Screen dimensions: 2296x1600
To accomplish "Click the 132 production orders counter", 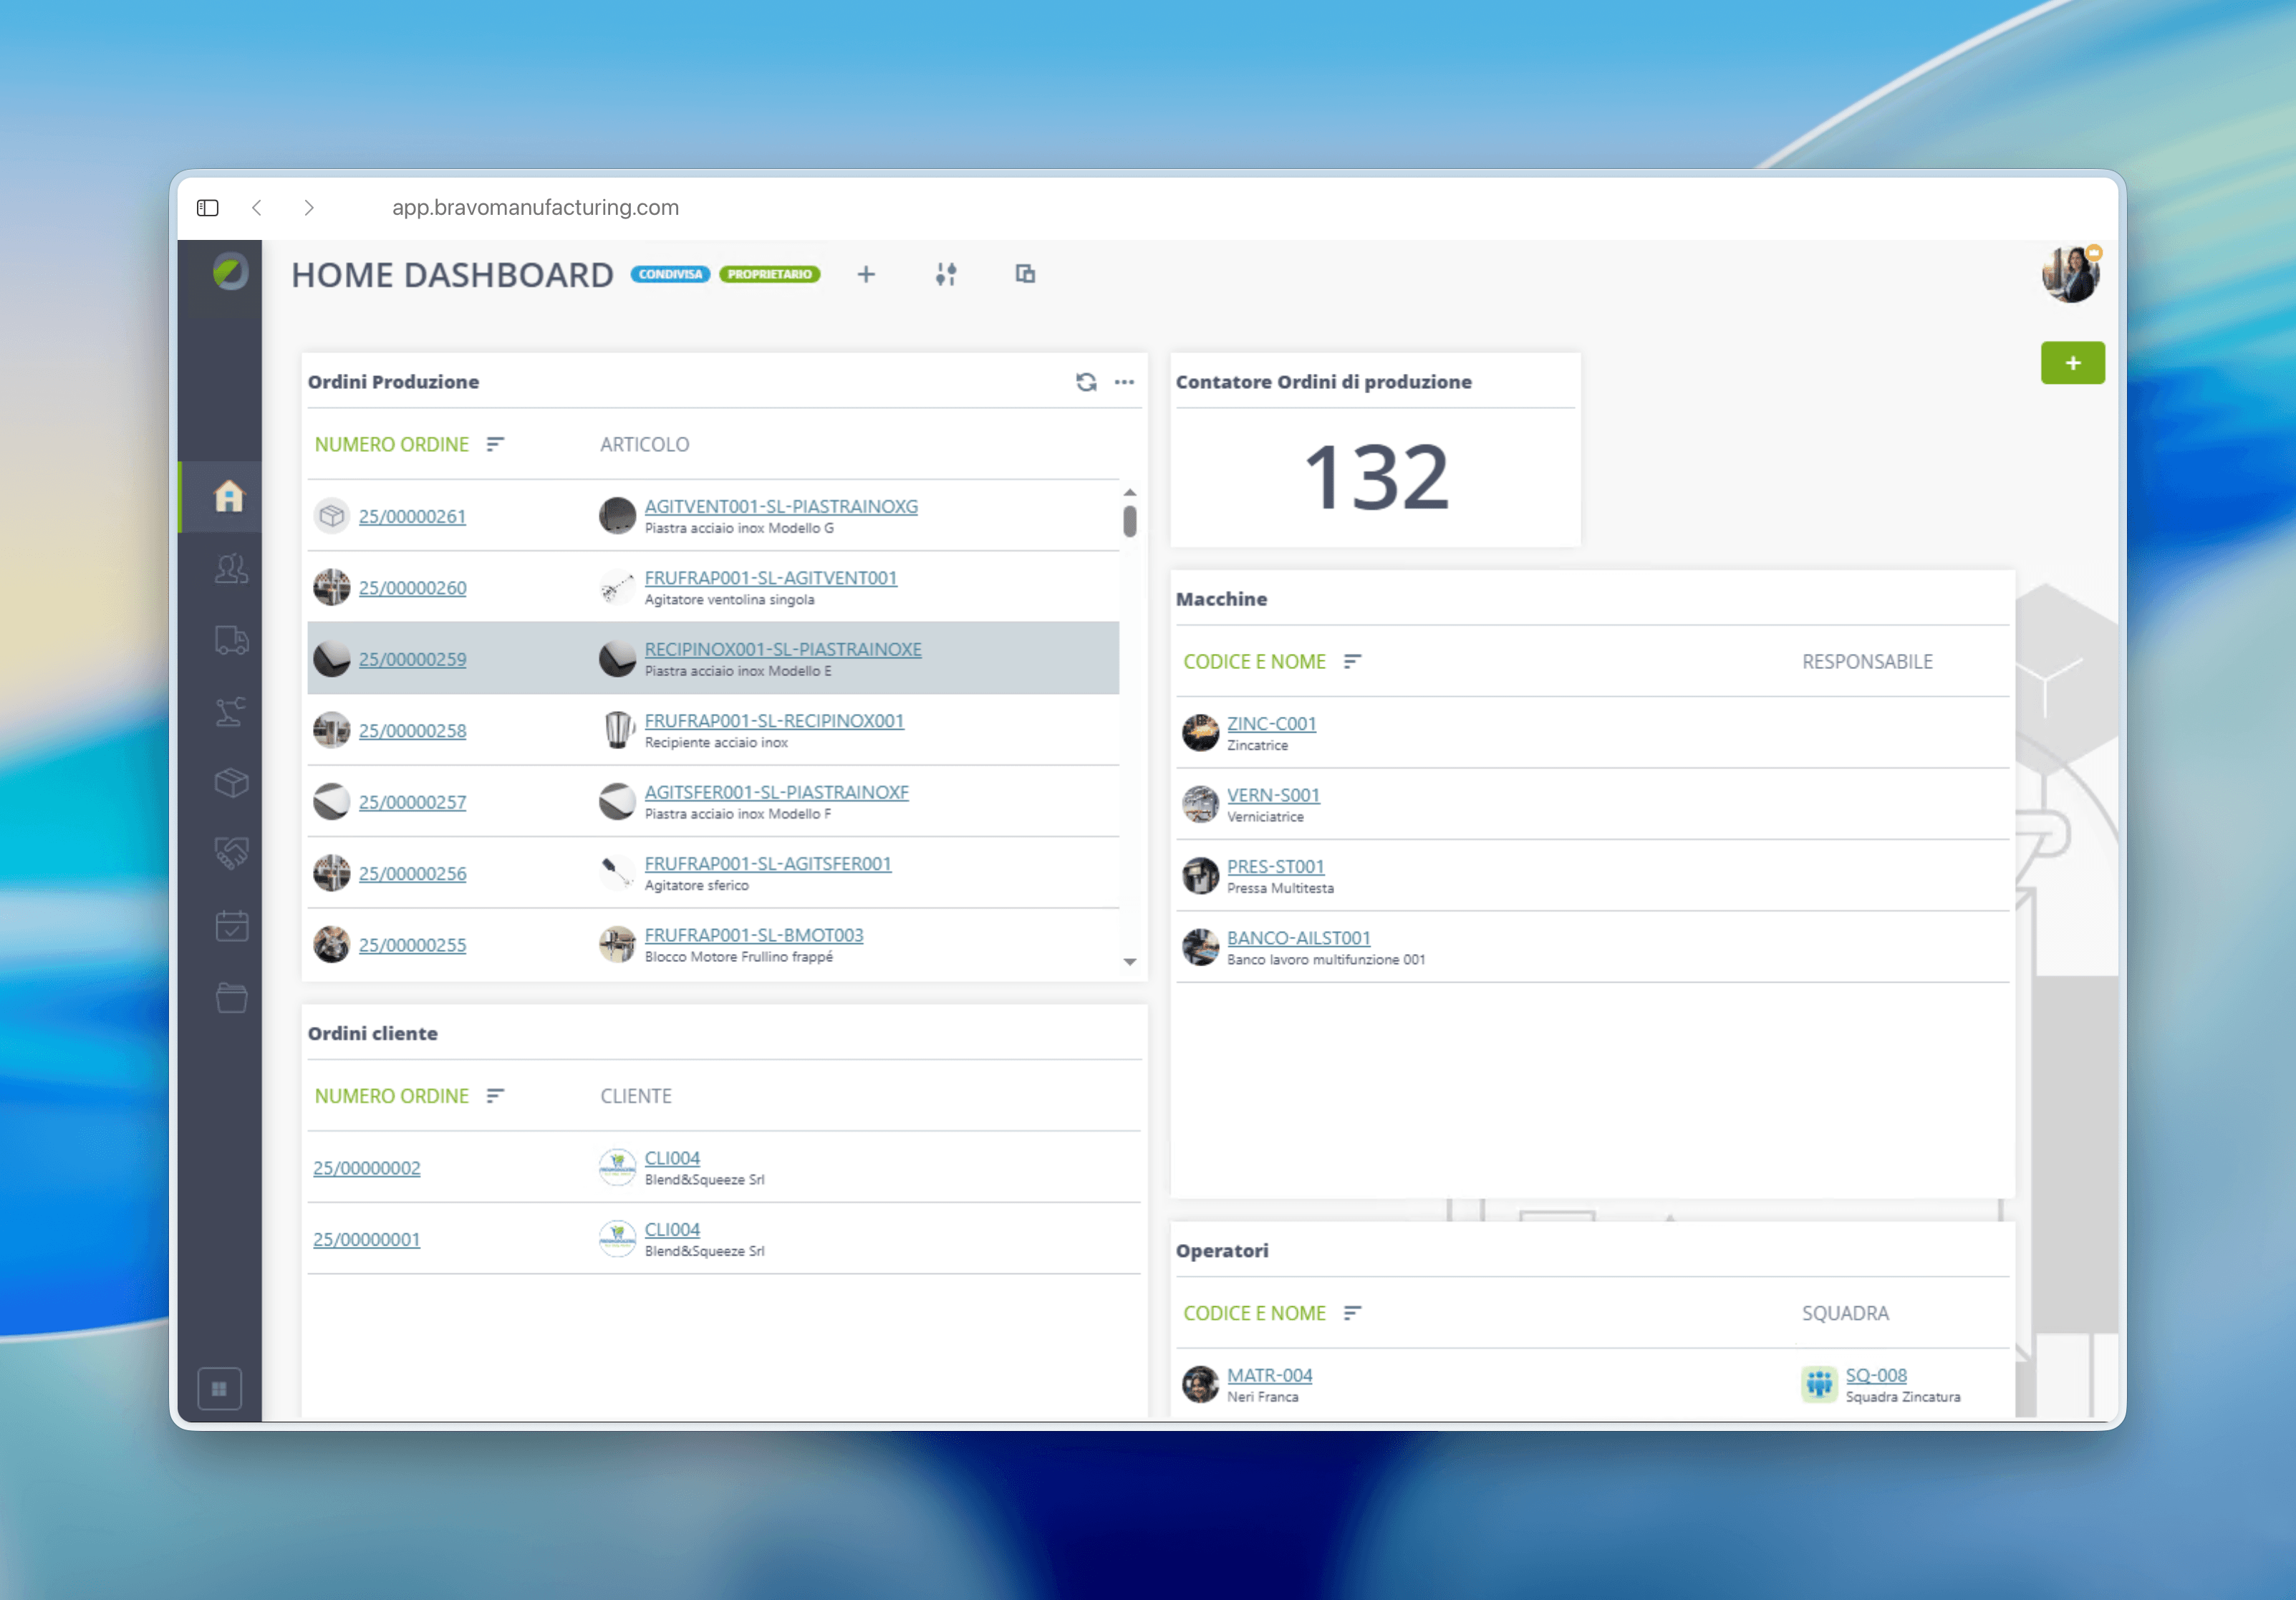I will tap(1376, 477).
